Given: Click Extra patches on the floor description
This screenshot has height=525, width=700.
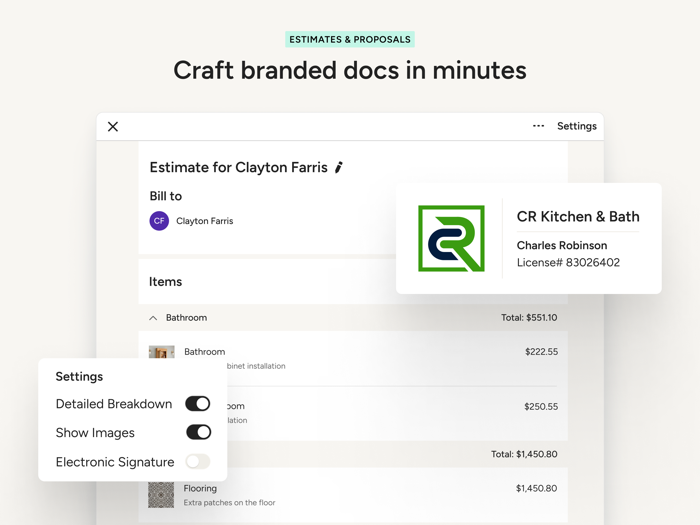Looking at the screenshot, I should [x=229, y=503].
